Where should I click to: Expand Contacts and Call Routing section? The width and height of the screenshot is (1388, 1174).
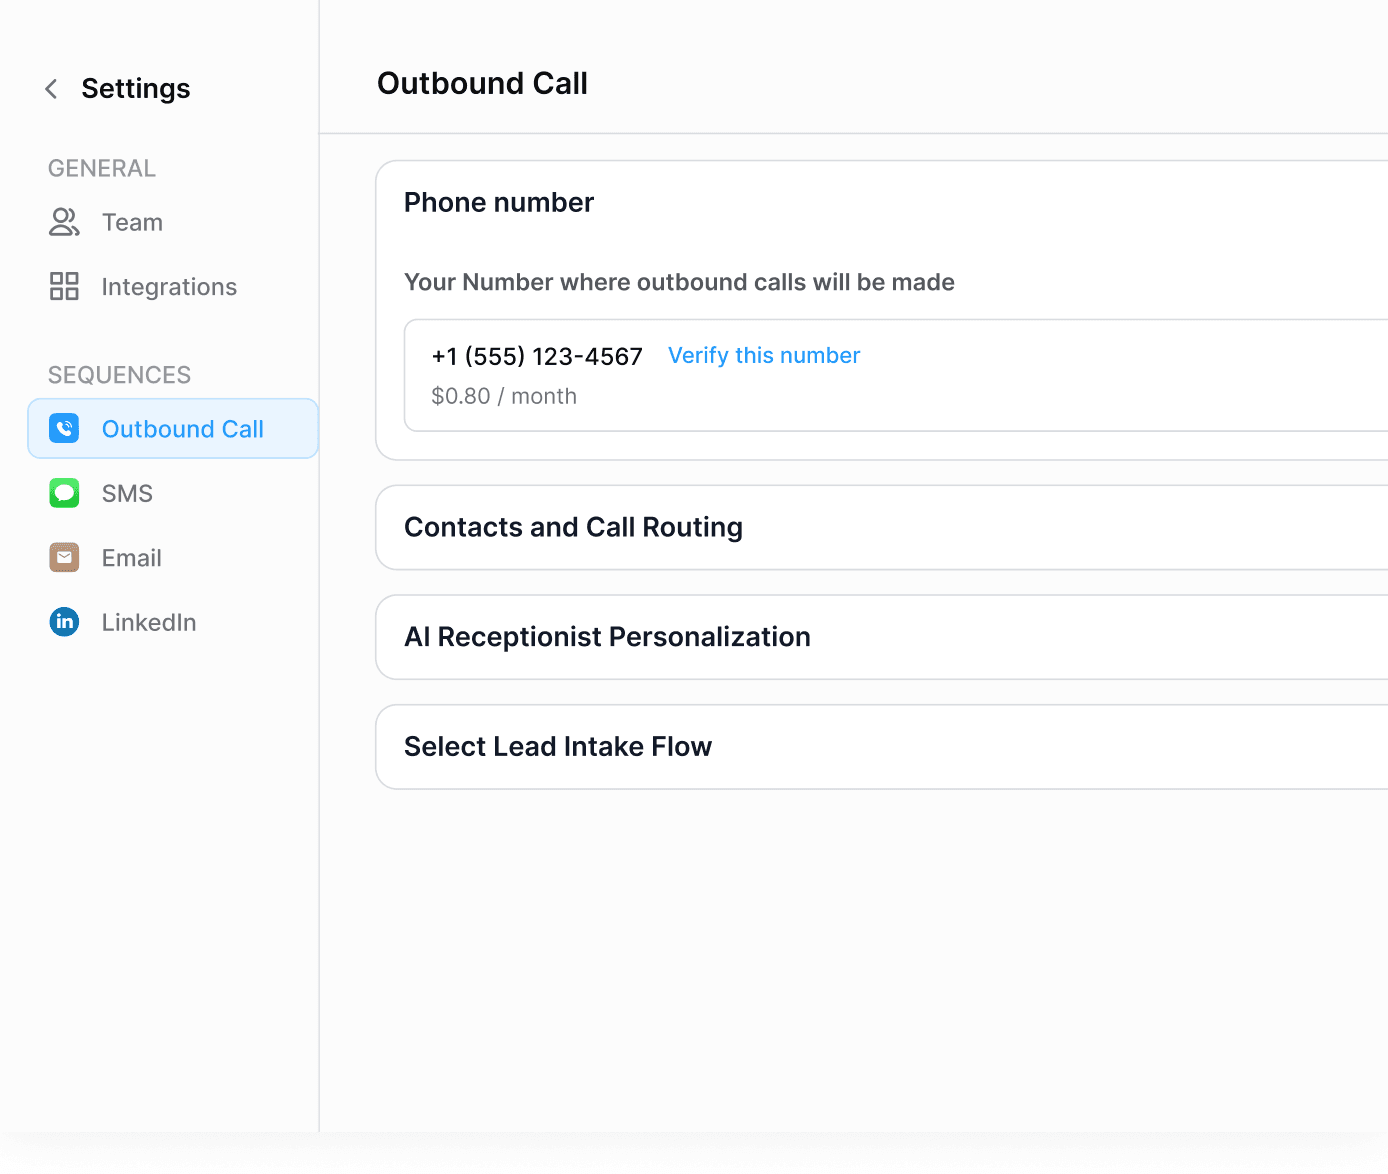(x=573, y=527)
